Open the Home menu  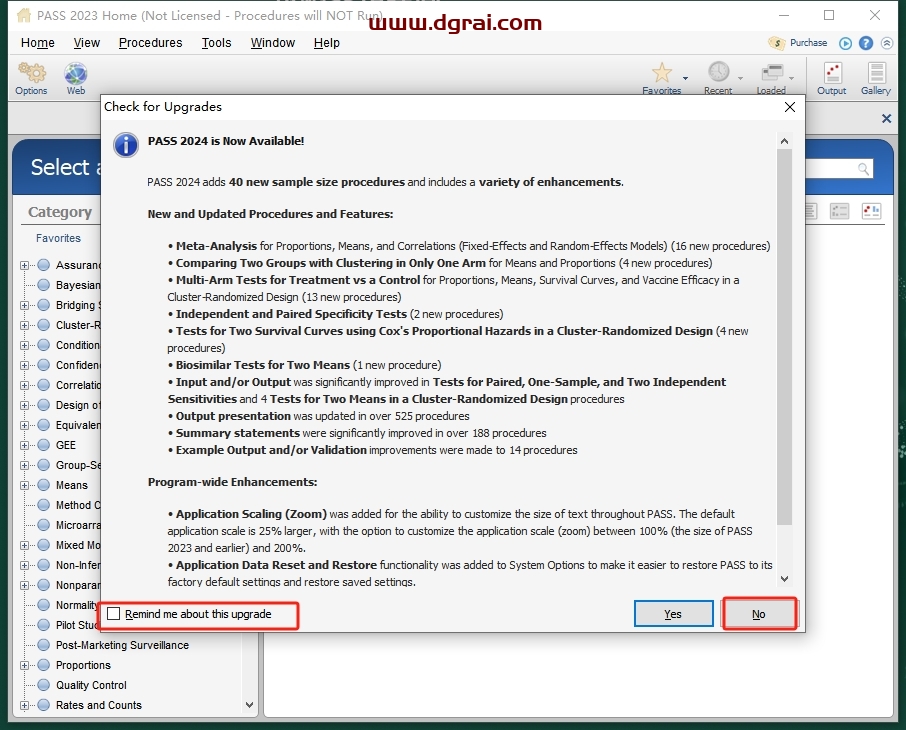click(x=38, y=43)
